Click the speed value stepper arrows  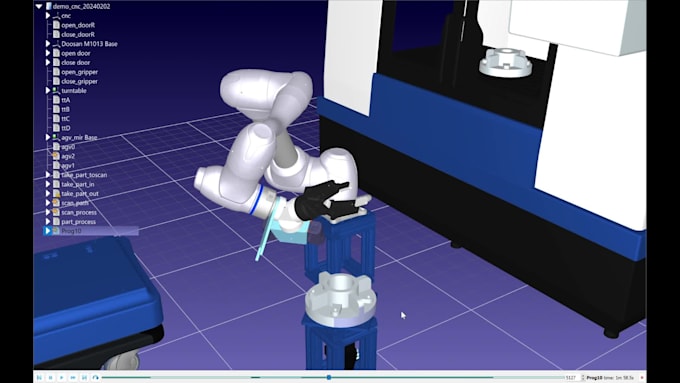[x=583, y=378]
